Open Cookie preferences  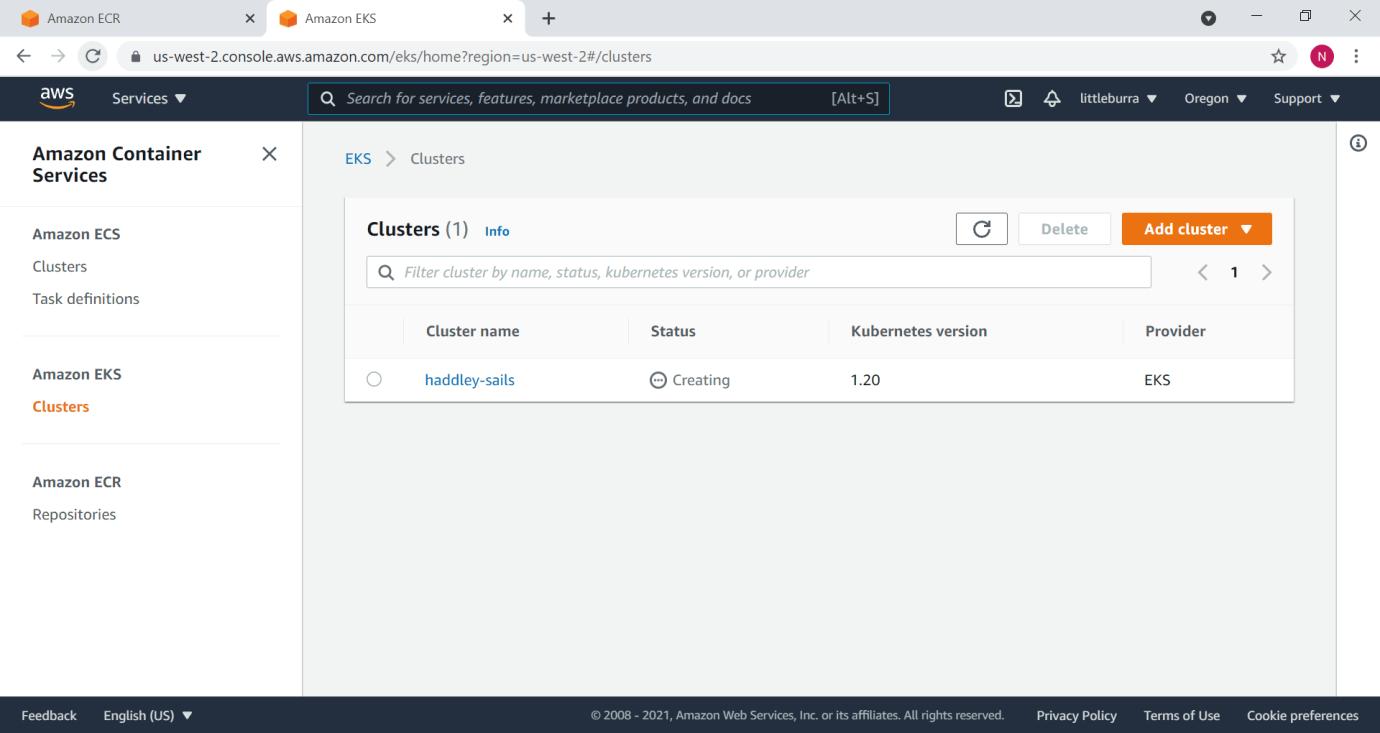coord(1302,715)
